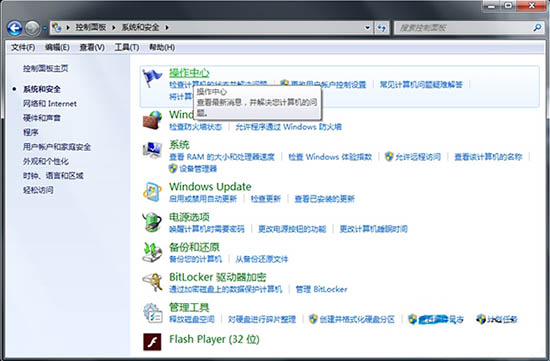Open the 帮助(H) menu
This screenshot has height=361, width=550.
(162, 47)
